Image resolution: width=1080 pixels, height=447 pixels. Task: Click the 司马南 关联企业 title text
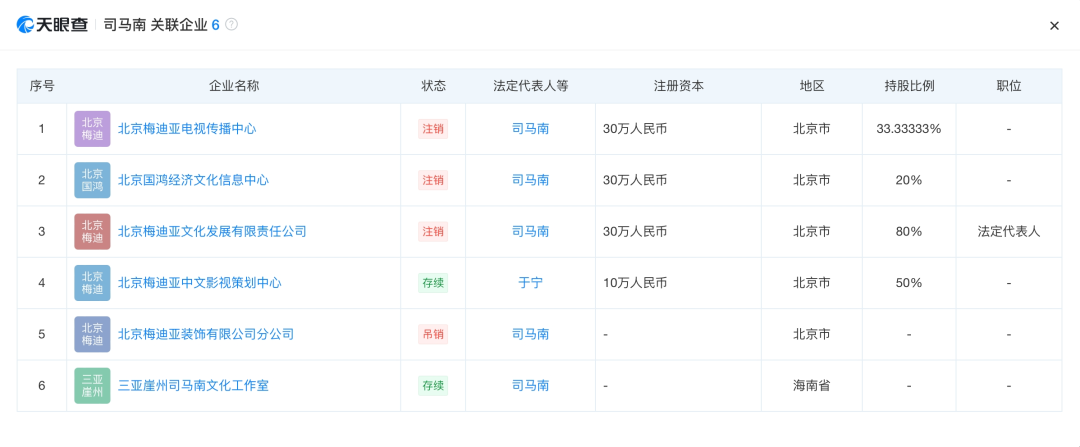click(155, 25)
